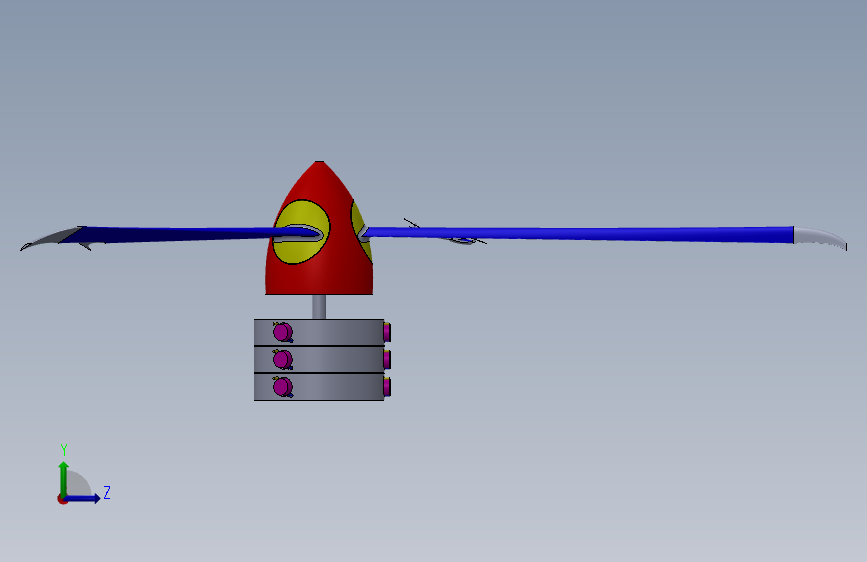
Task: Click the "Z" axis label
Action: [x=107, y=492]
